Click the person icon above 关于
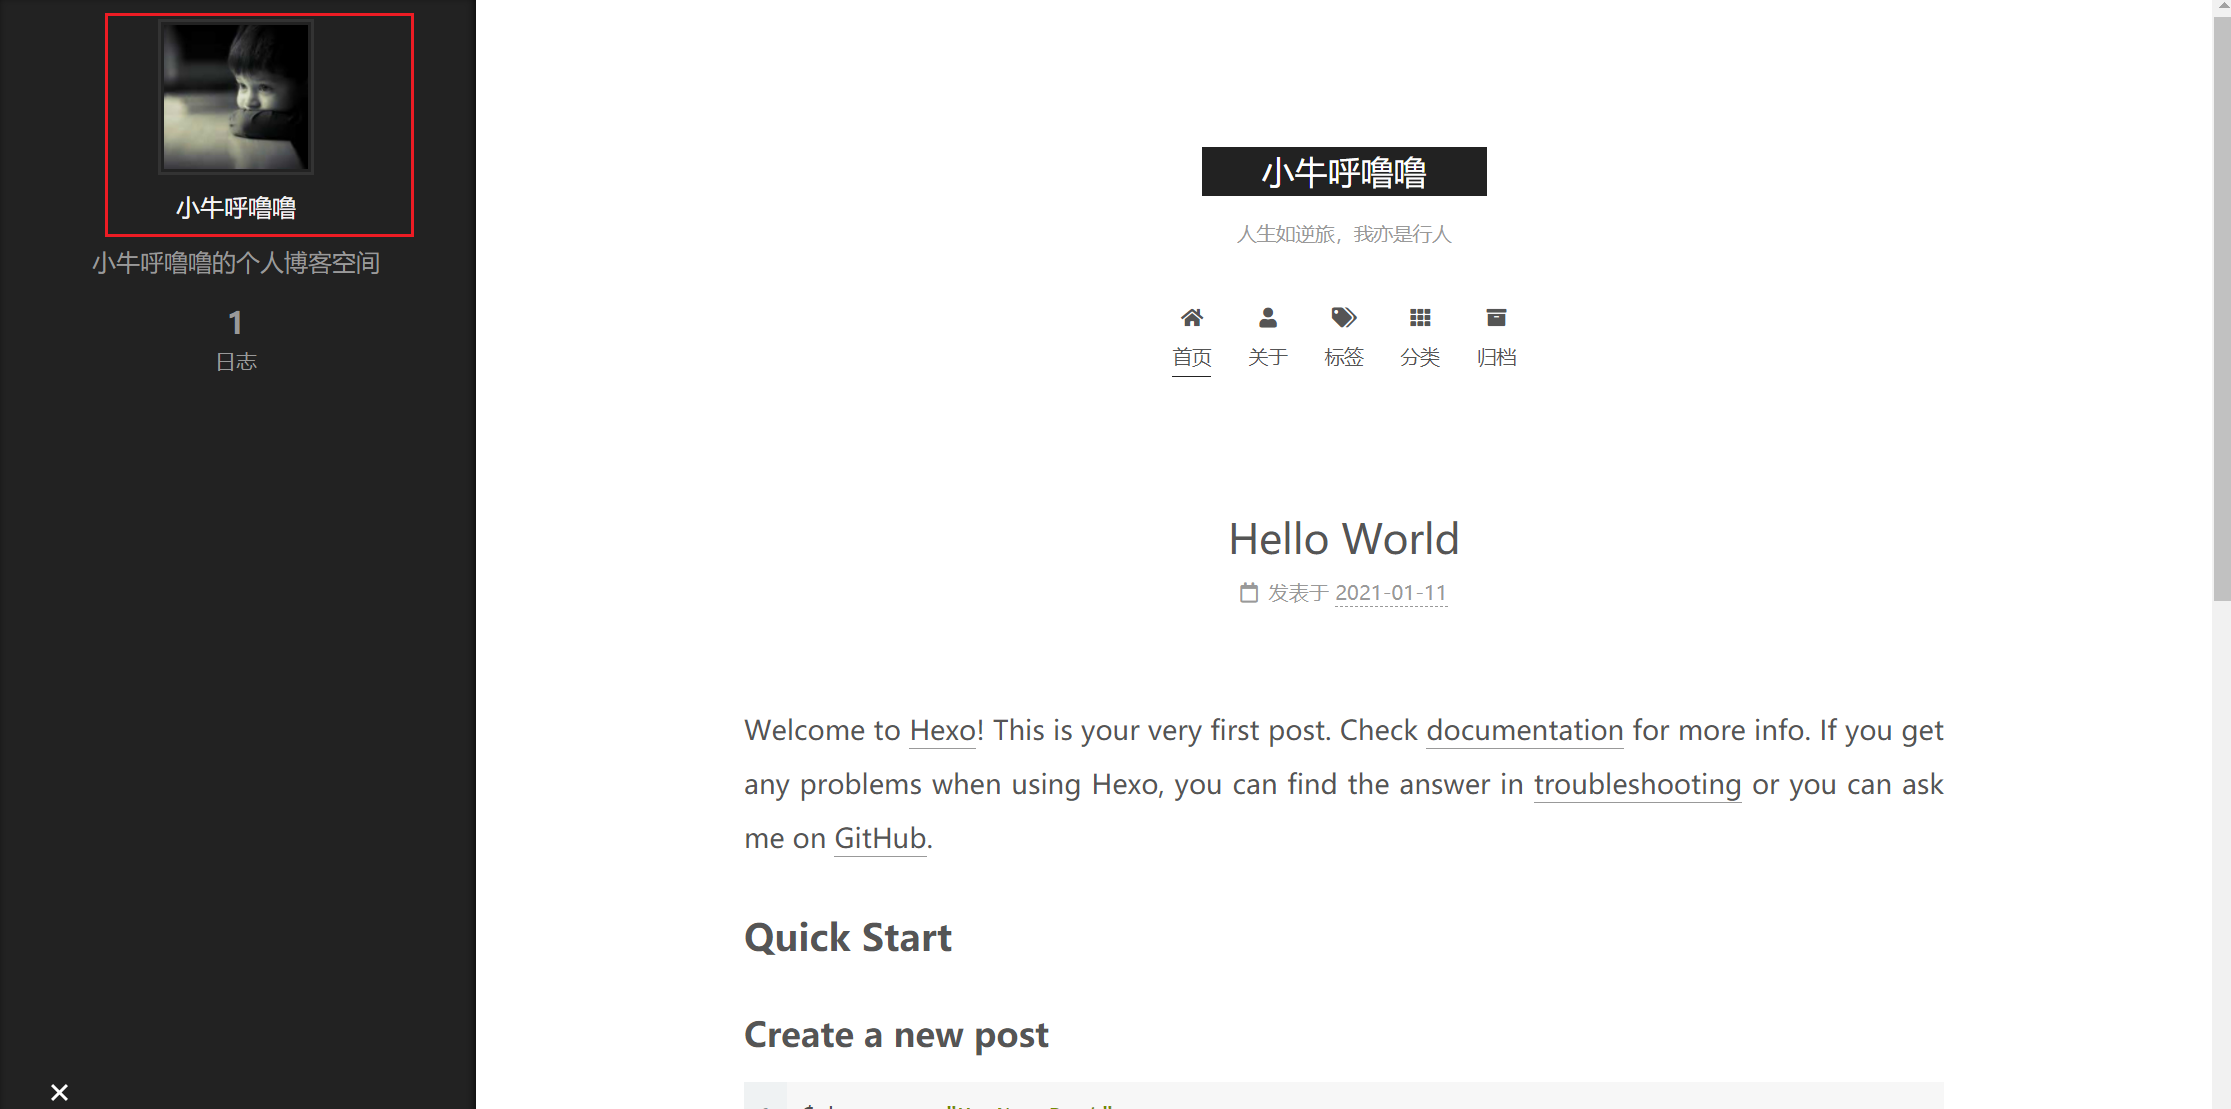This screenshot has width=2231, height=1109. pyautogui.click(x=1267, y=318)
